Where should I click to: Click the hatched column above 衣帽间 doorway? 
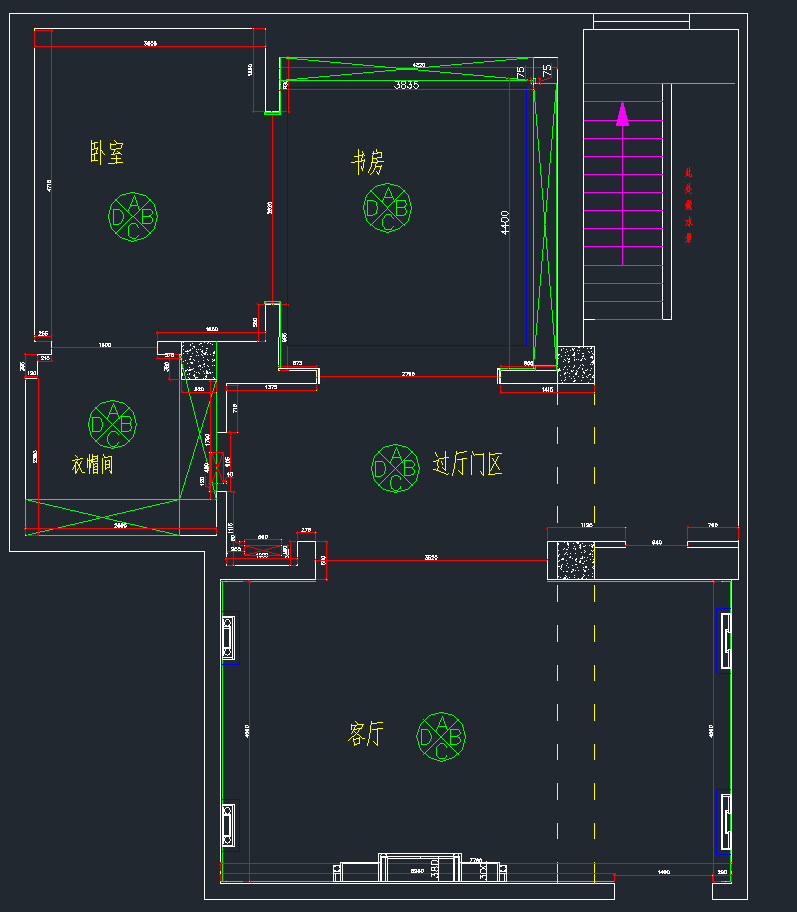pos(198,361)
